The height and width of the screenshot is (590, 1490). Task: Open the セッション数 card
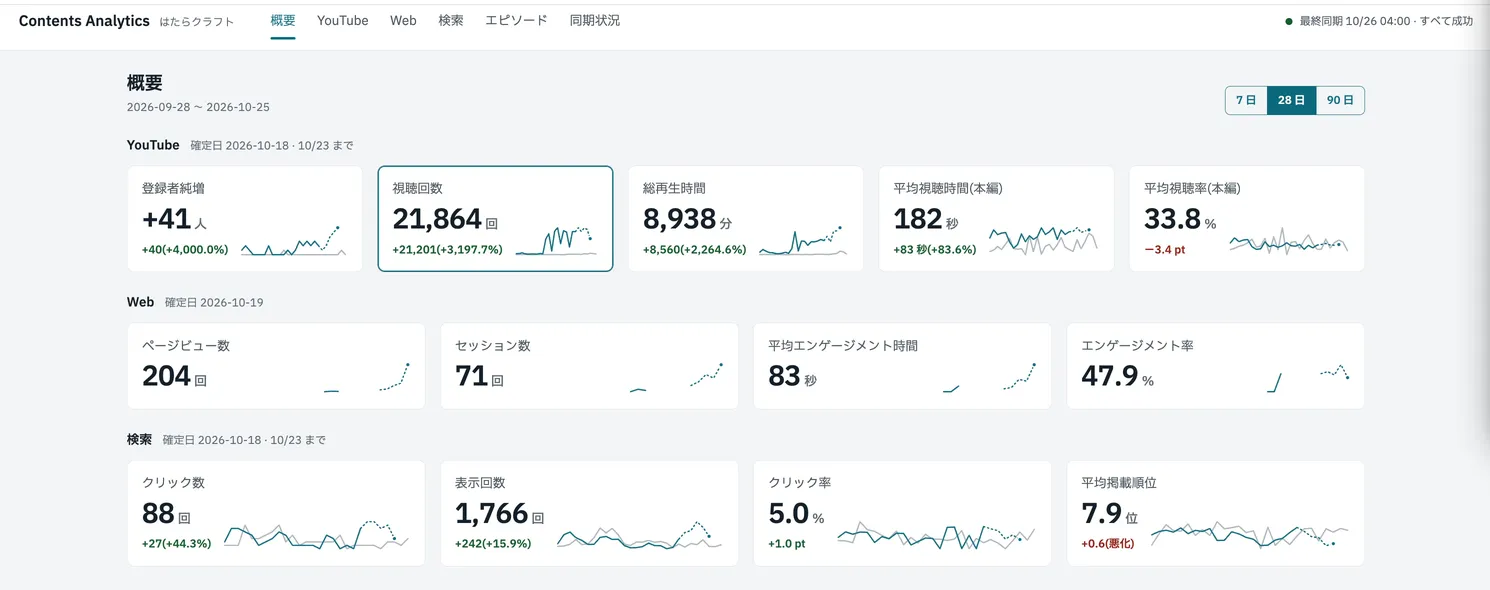589,366
